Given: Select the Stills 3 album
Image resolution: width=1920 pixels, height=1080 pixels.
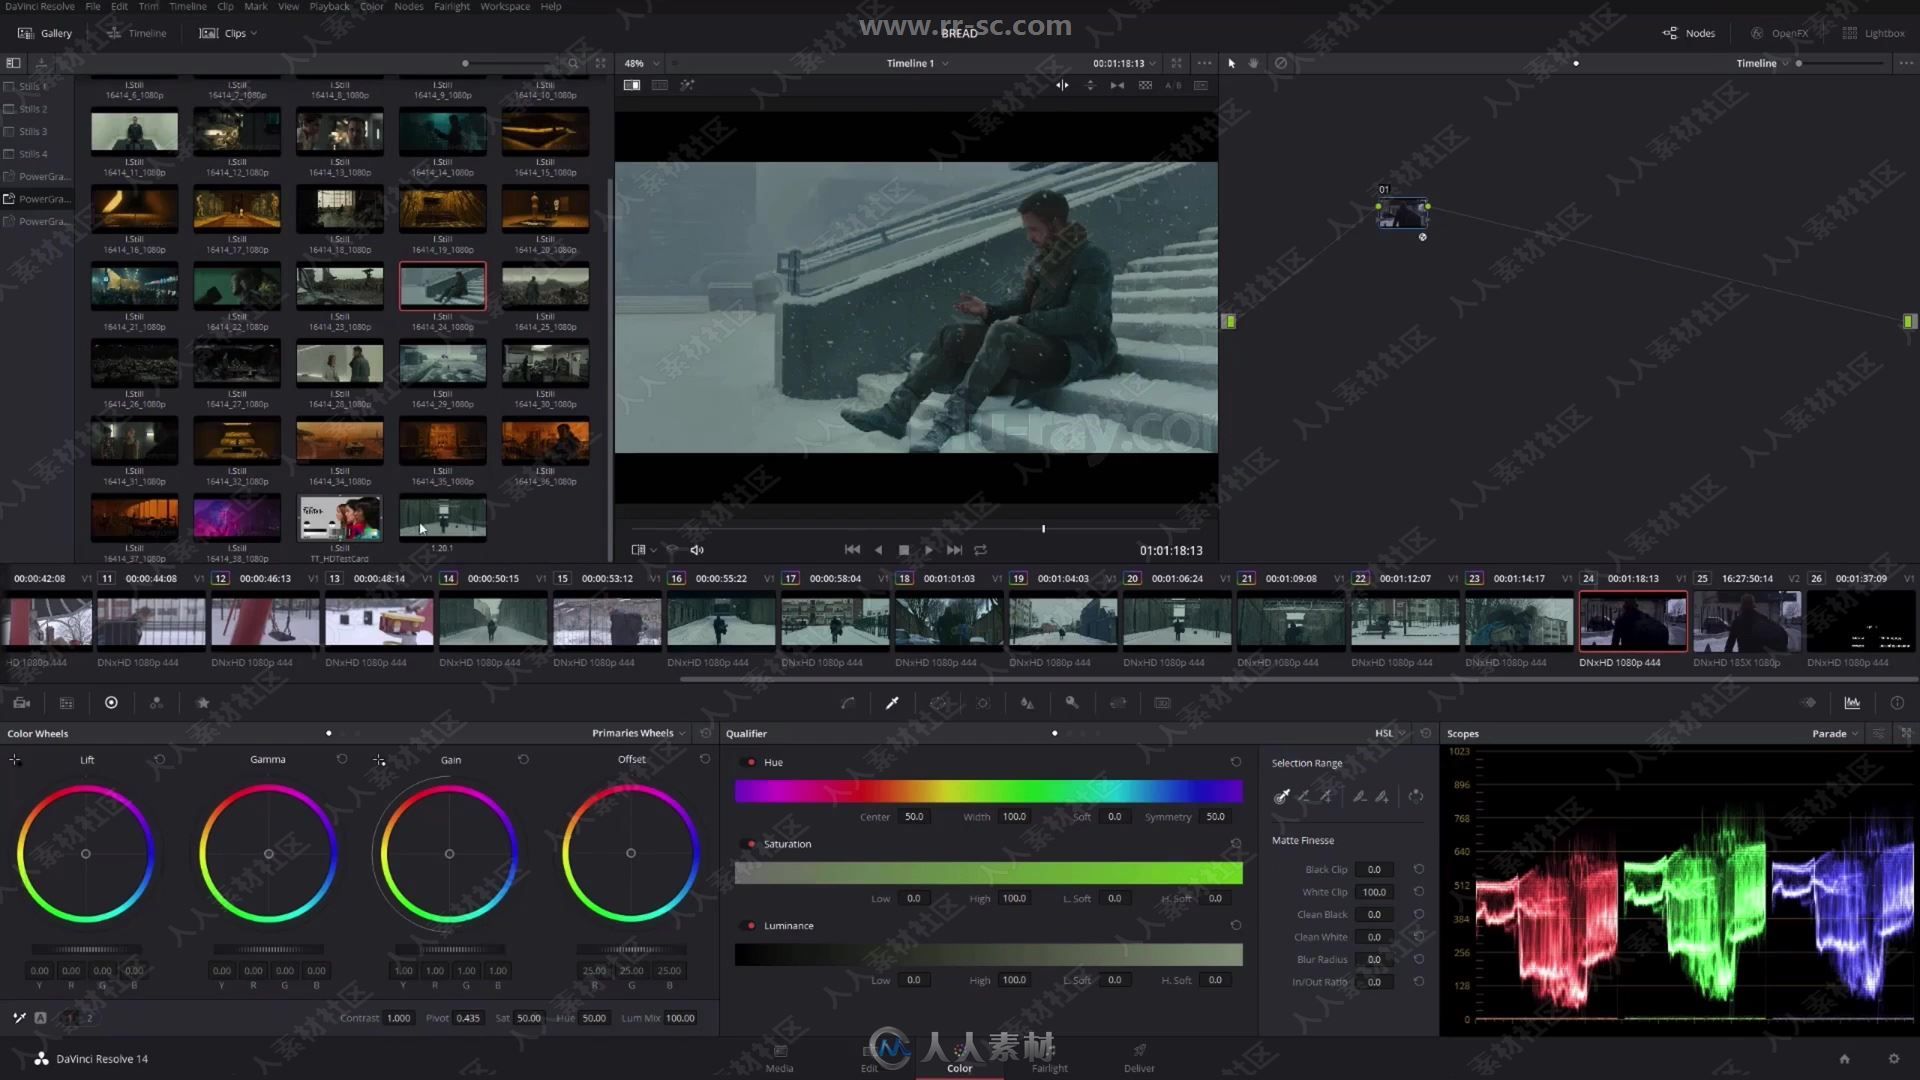Looking at the screenshot, I should click(x=33, y=131).
